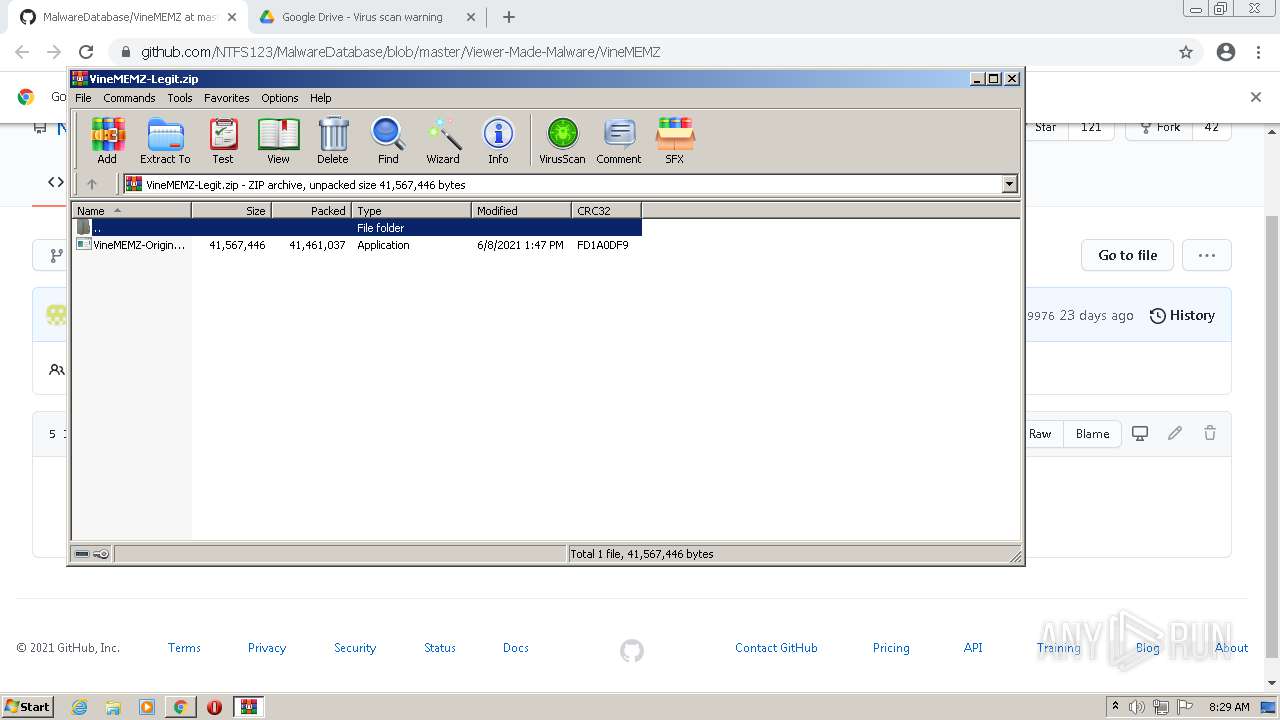Open the file History link
The image size is (1280, 720).
point(1182,315)
